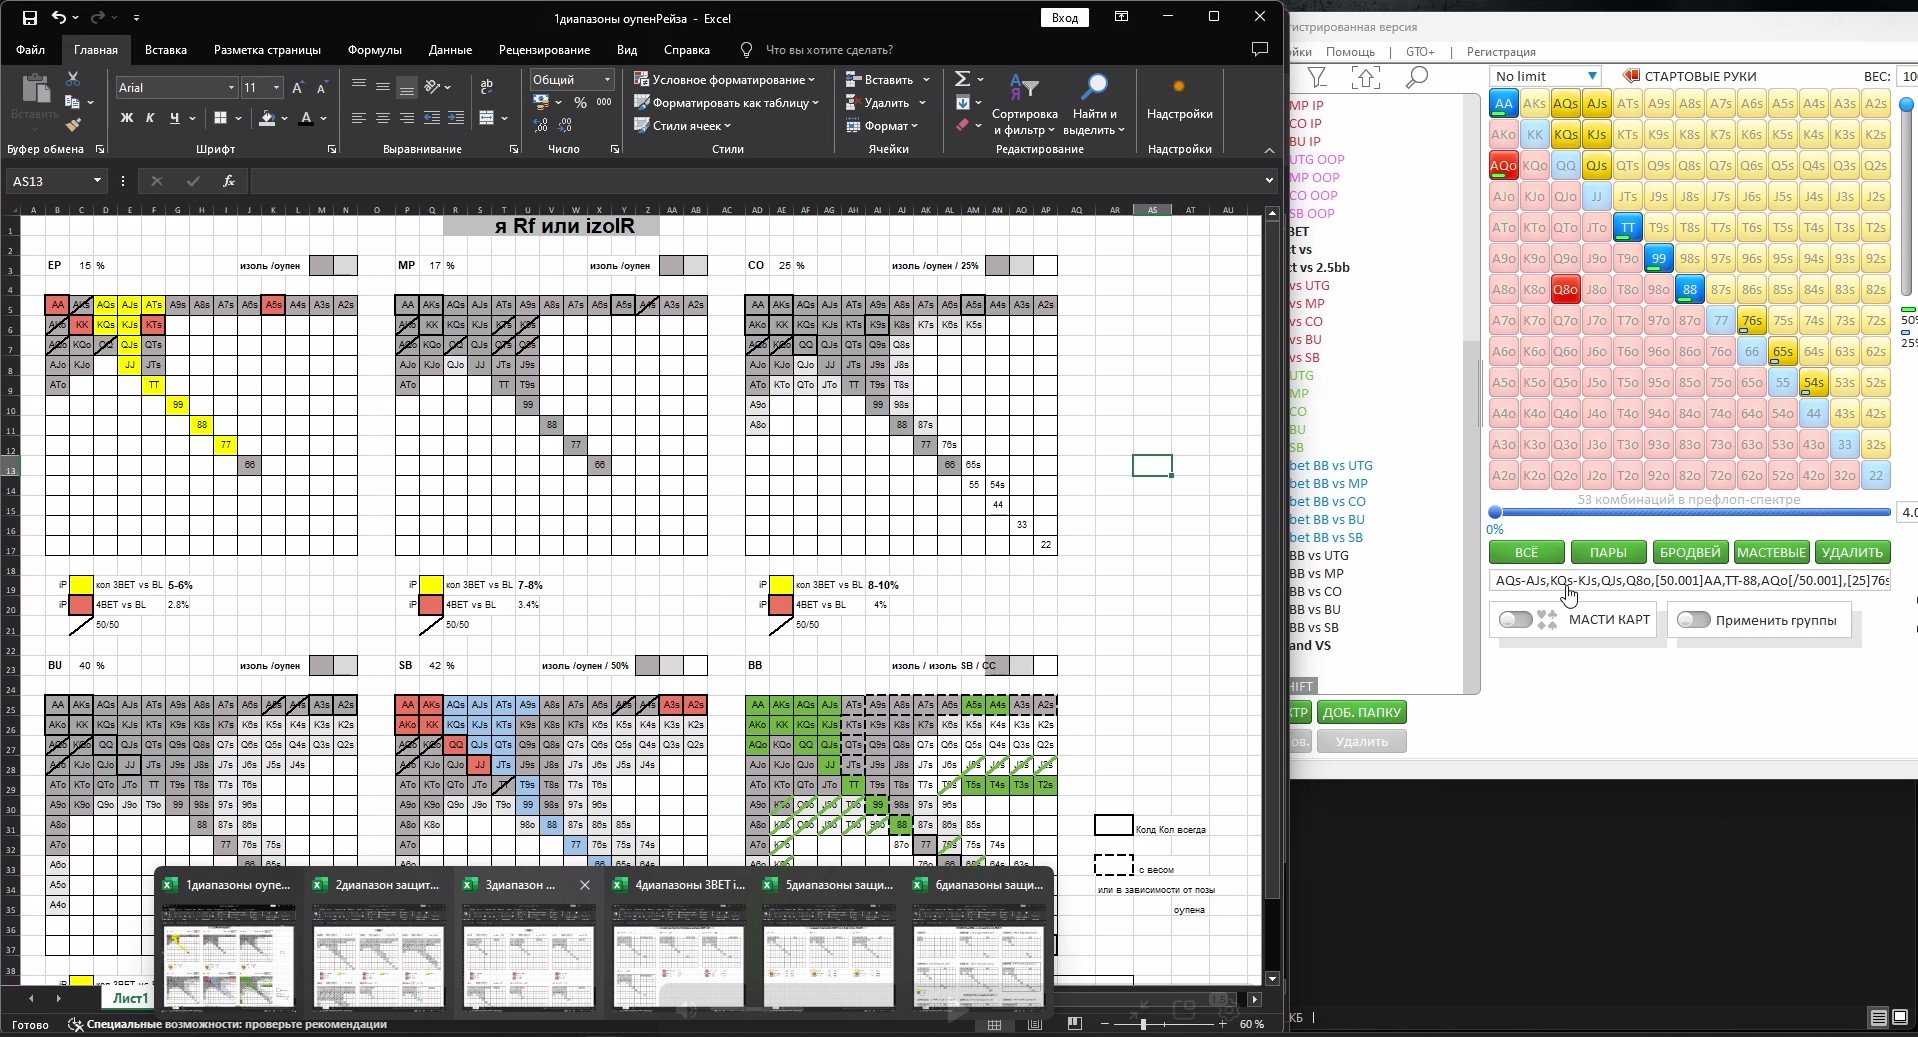Image resolution: width=1918 pixels, height=1037 pixels.
Task: Toggle the Q8o hand cell in poker matrix
Action: click(x=1566, y=289)
